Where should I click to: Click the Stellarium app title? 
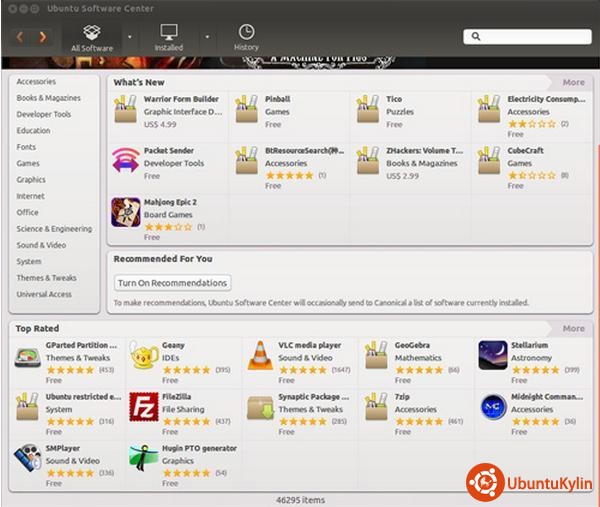point(530,345)
